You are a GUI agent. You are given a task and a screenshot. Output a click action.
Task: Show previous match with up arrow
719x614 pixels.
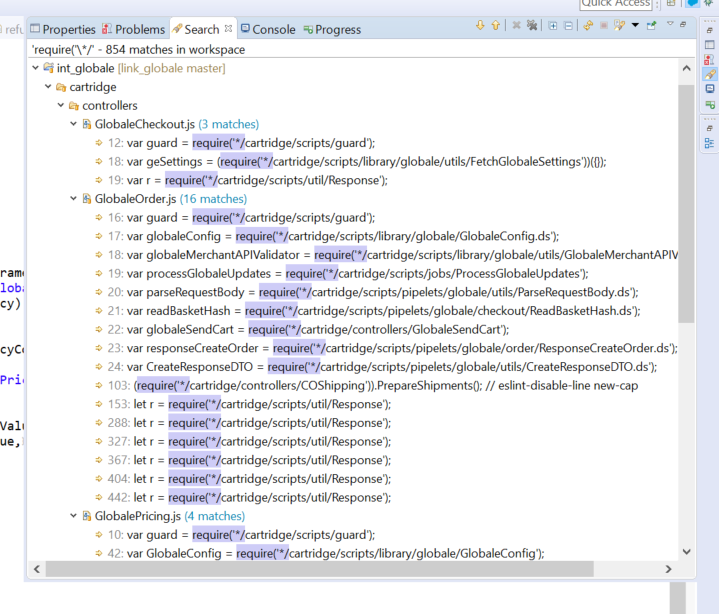coord(495,25)
